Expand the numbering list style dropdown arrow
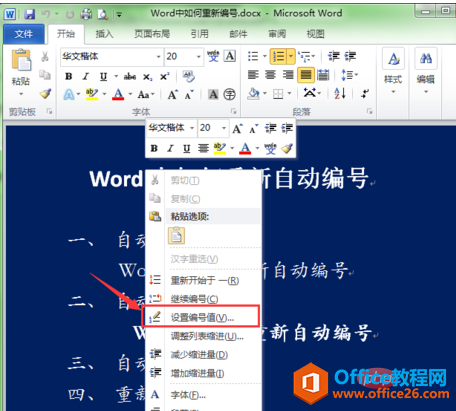This screenshot has height=411, width=456. [x=291, y=56]
